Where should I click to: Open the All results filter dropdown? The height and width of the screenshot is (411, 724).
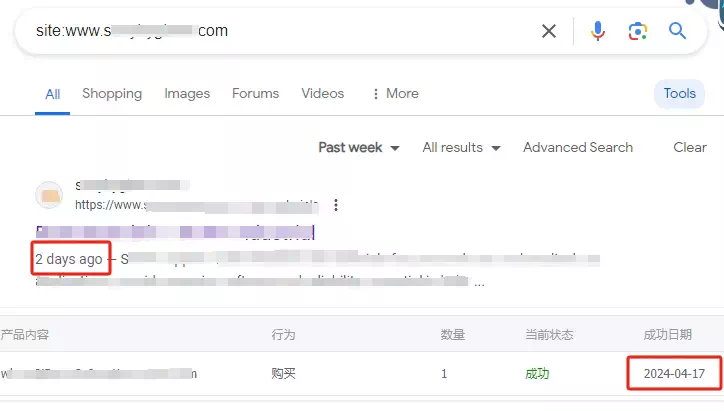pyautogui.click(x=461, y=148)
